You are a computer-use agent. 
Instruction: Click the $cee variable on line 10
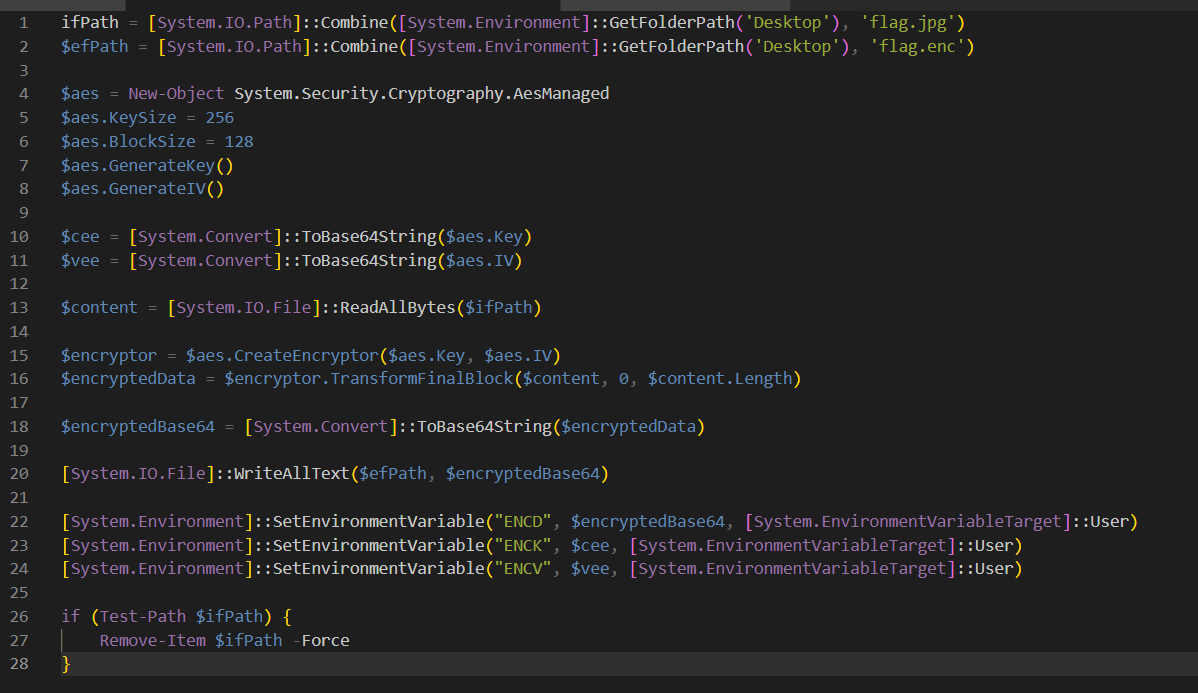pos(80,237)
